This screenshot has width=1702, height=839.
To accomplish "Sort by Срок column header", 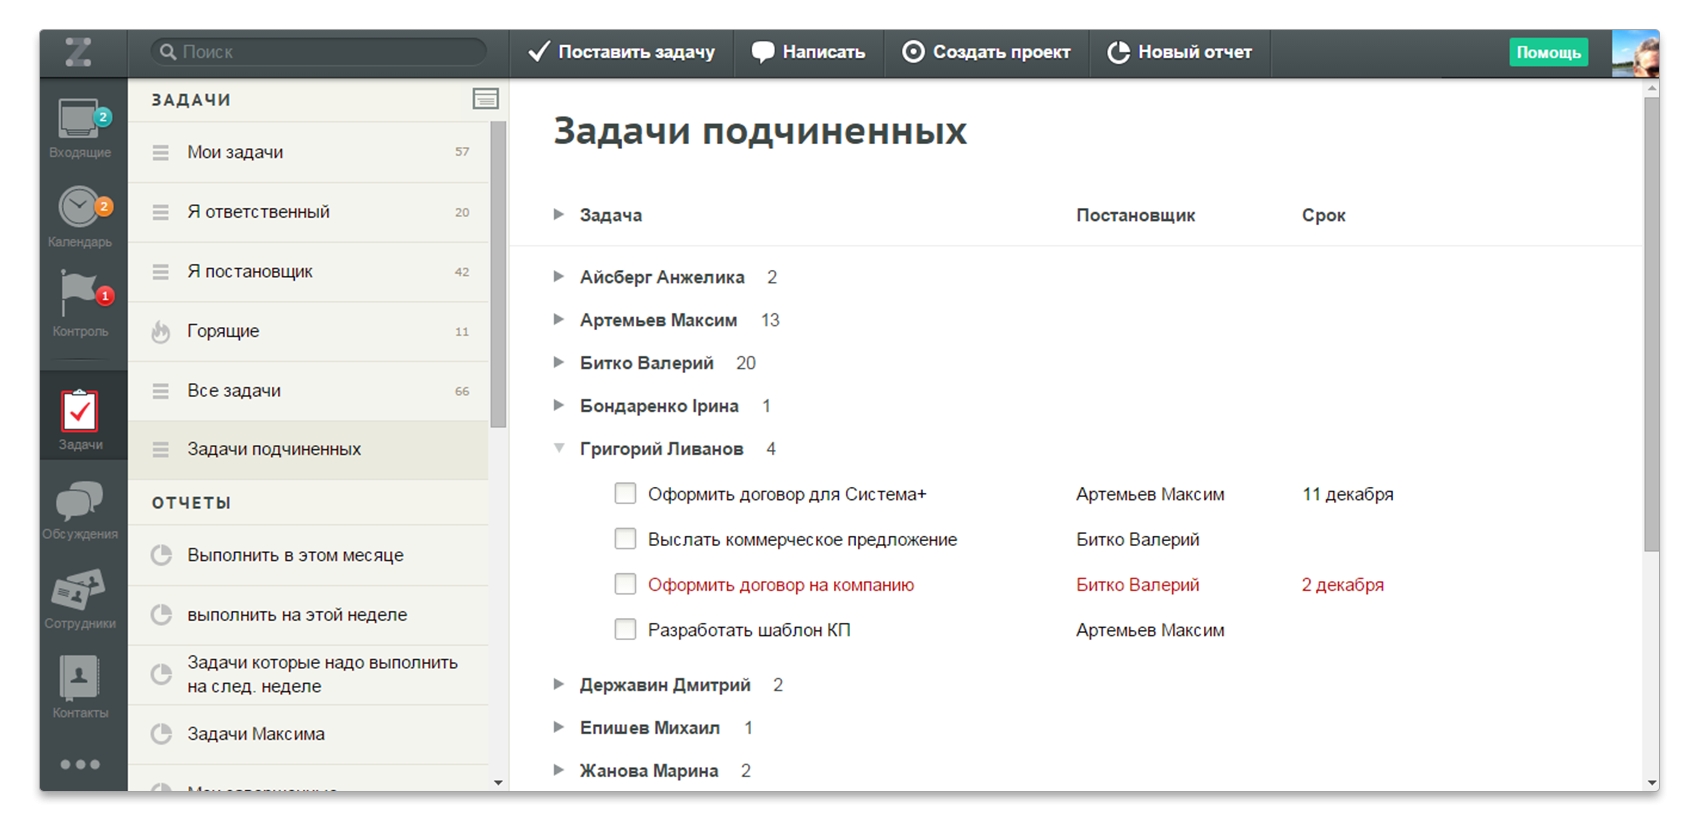I will 1323,215.
